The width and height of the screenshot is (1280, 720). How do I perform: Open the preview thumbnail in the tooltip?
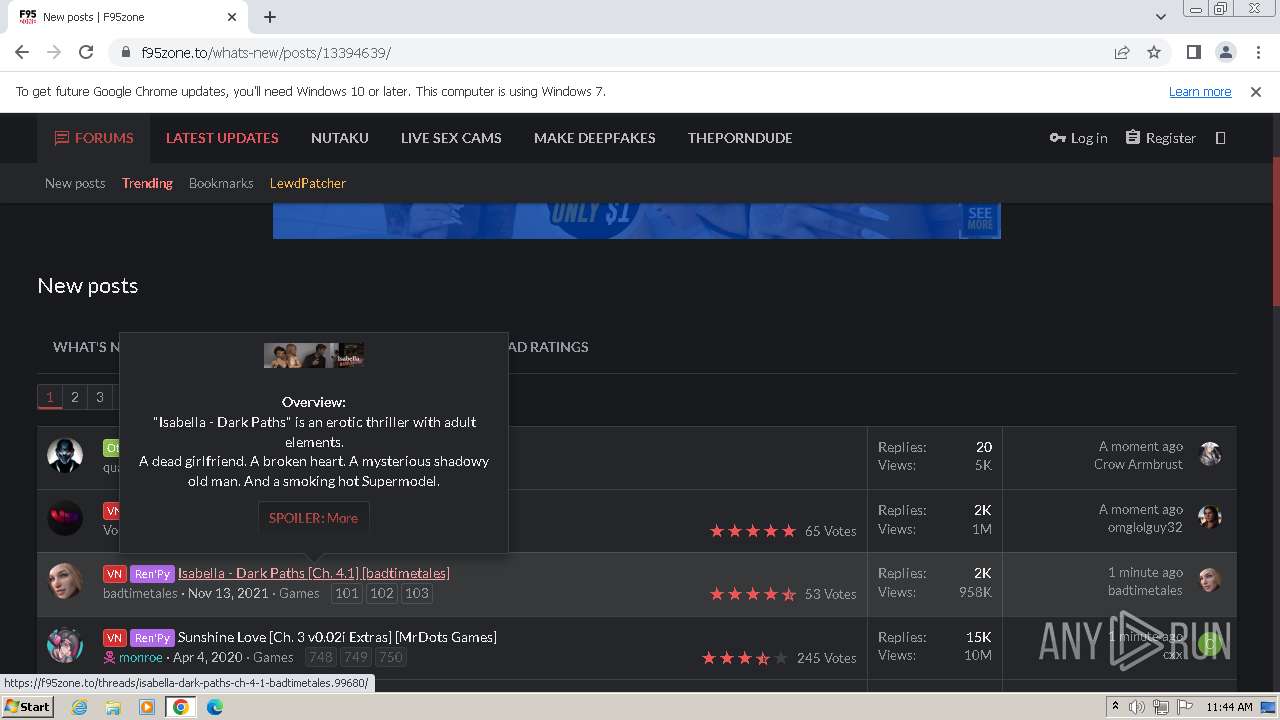(314, 355)
